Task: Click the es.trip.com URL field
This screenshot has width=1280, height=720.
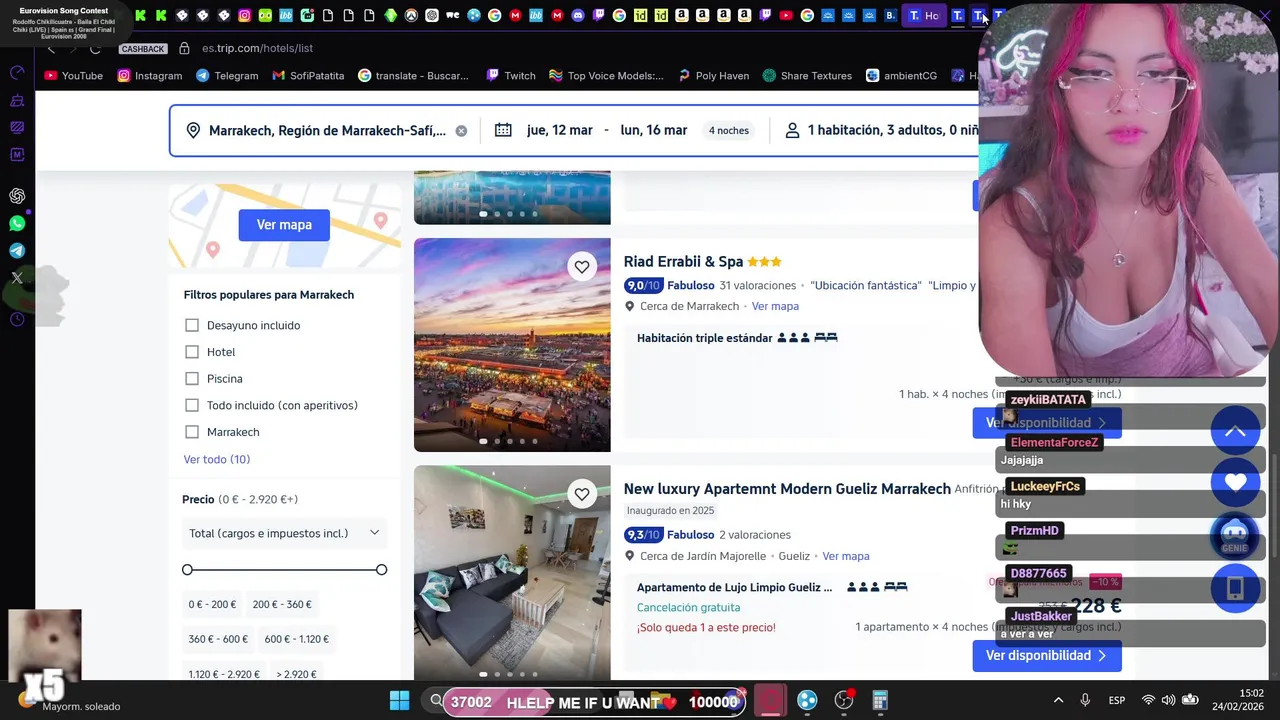Action: (x=258, y=48)
